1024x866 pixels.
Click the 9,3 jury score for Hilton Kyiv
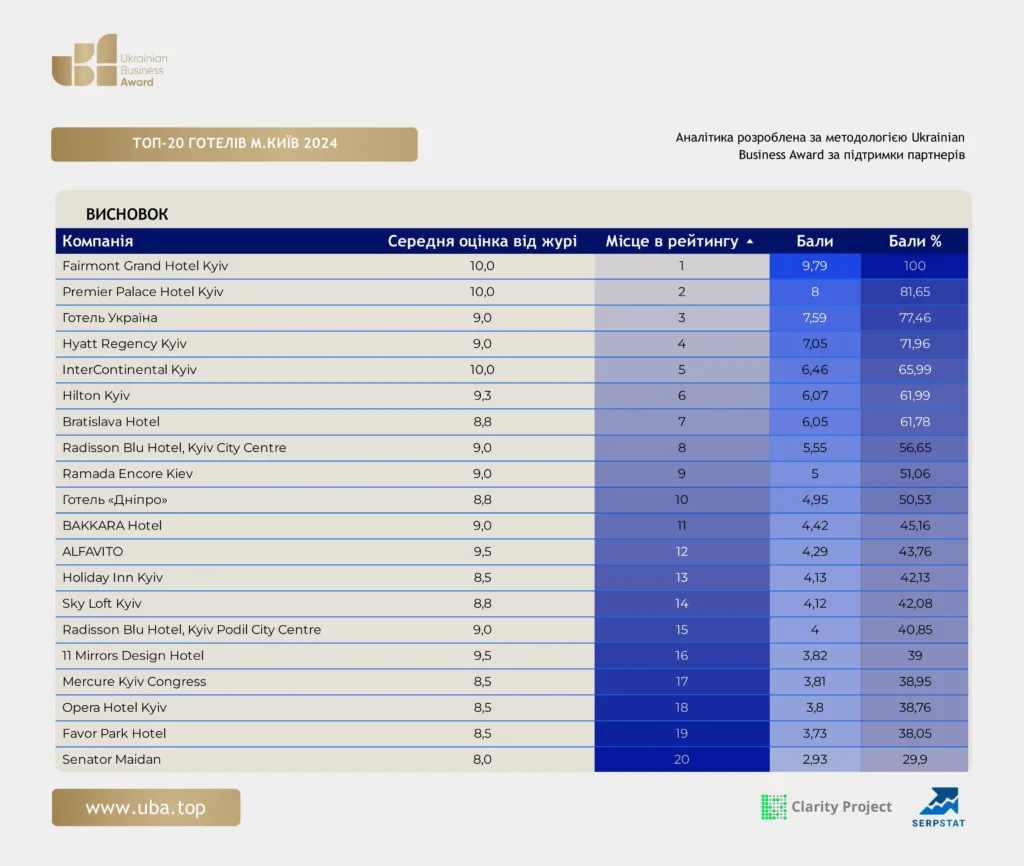482,396
